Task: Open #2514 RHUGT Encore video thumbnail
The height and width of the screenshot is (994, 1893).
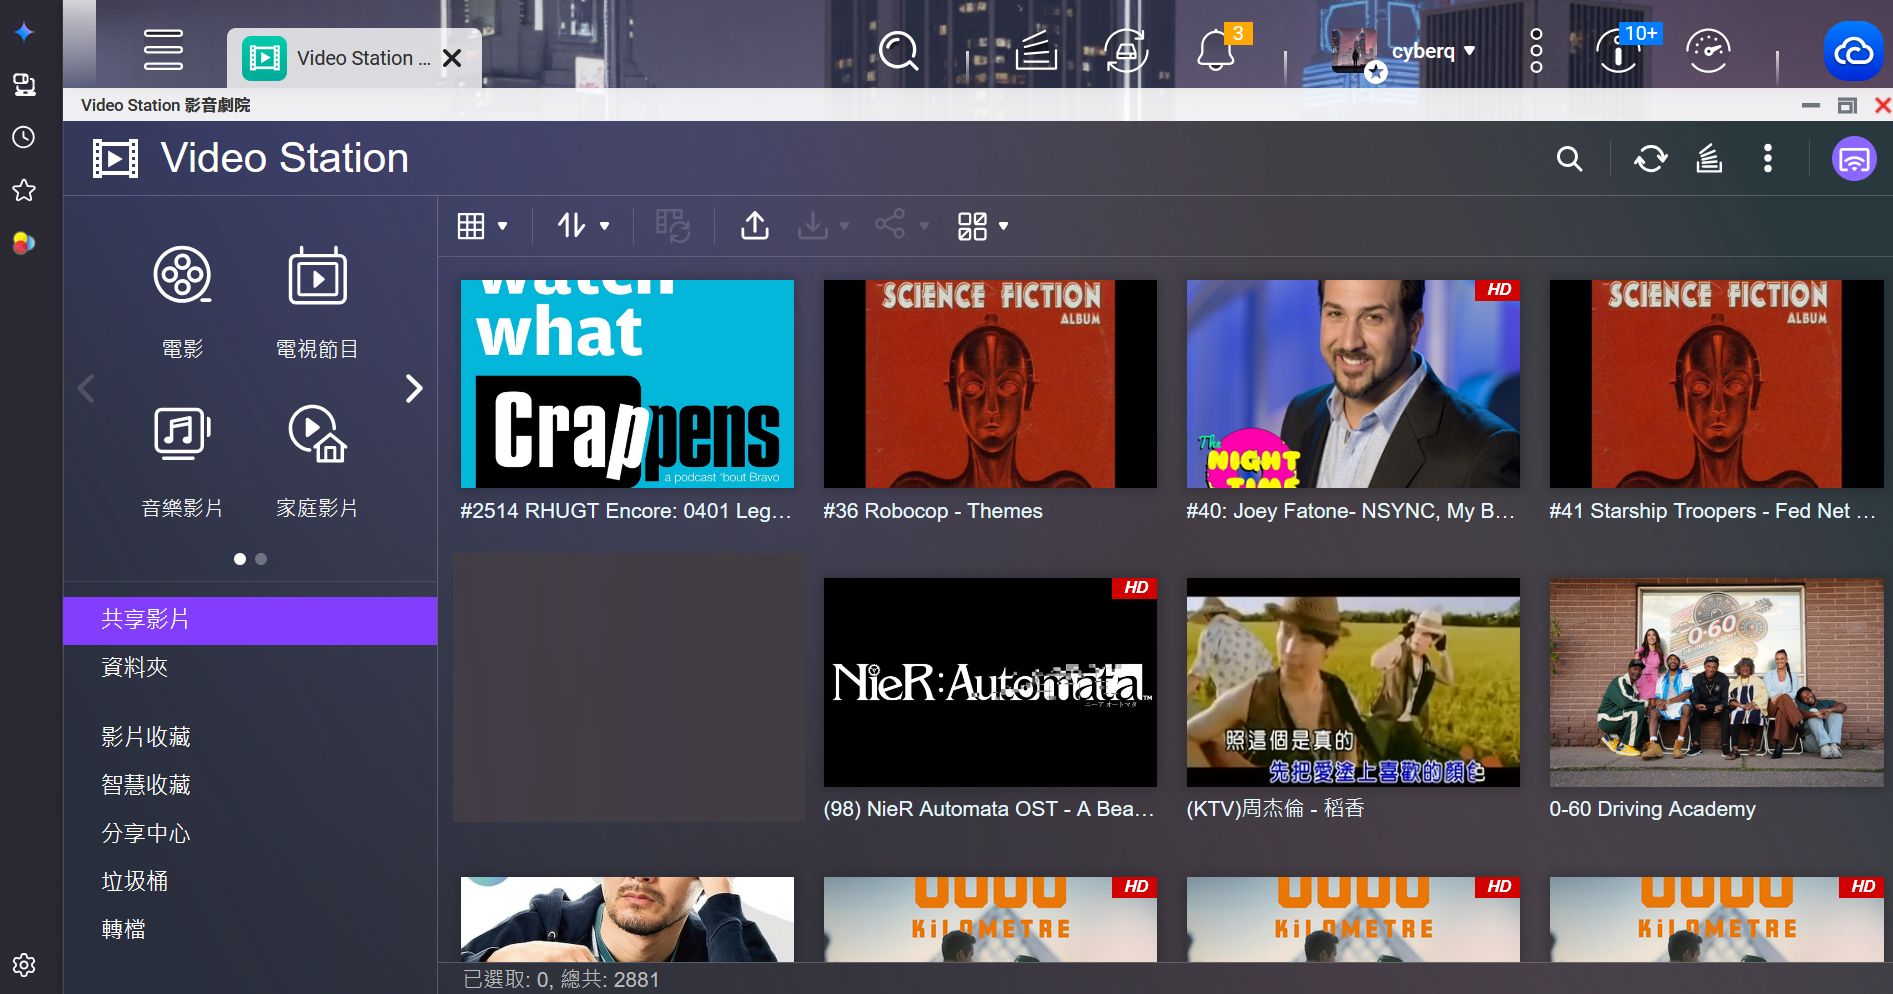Action: tap(627, 384)
